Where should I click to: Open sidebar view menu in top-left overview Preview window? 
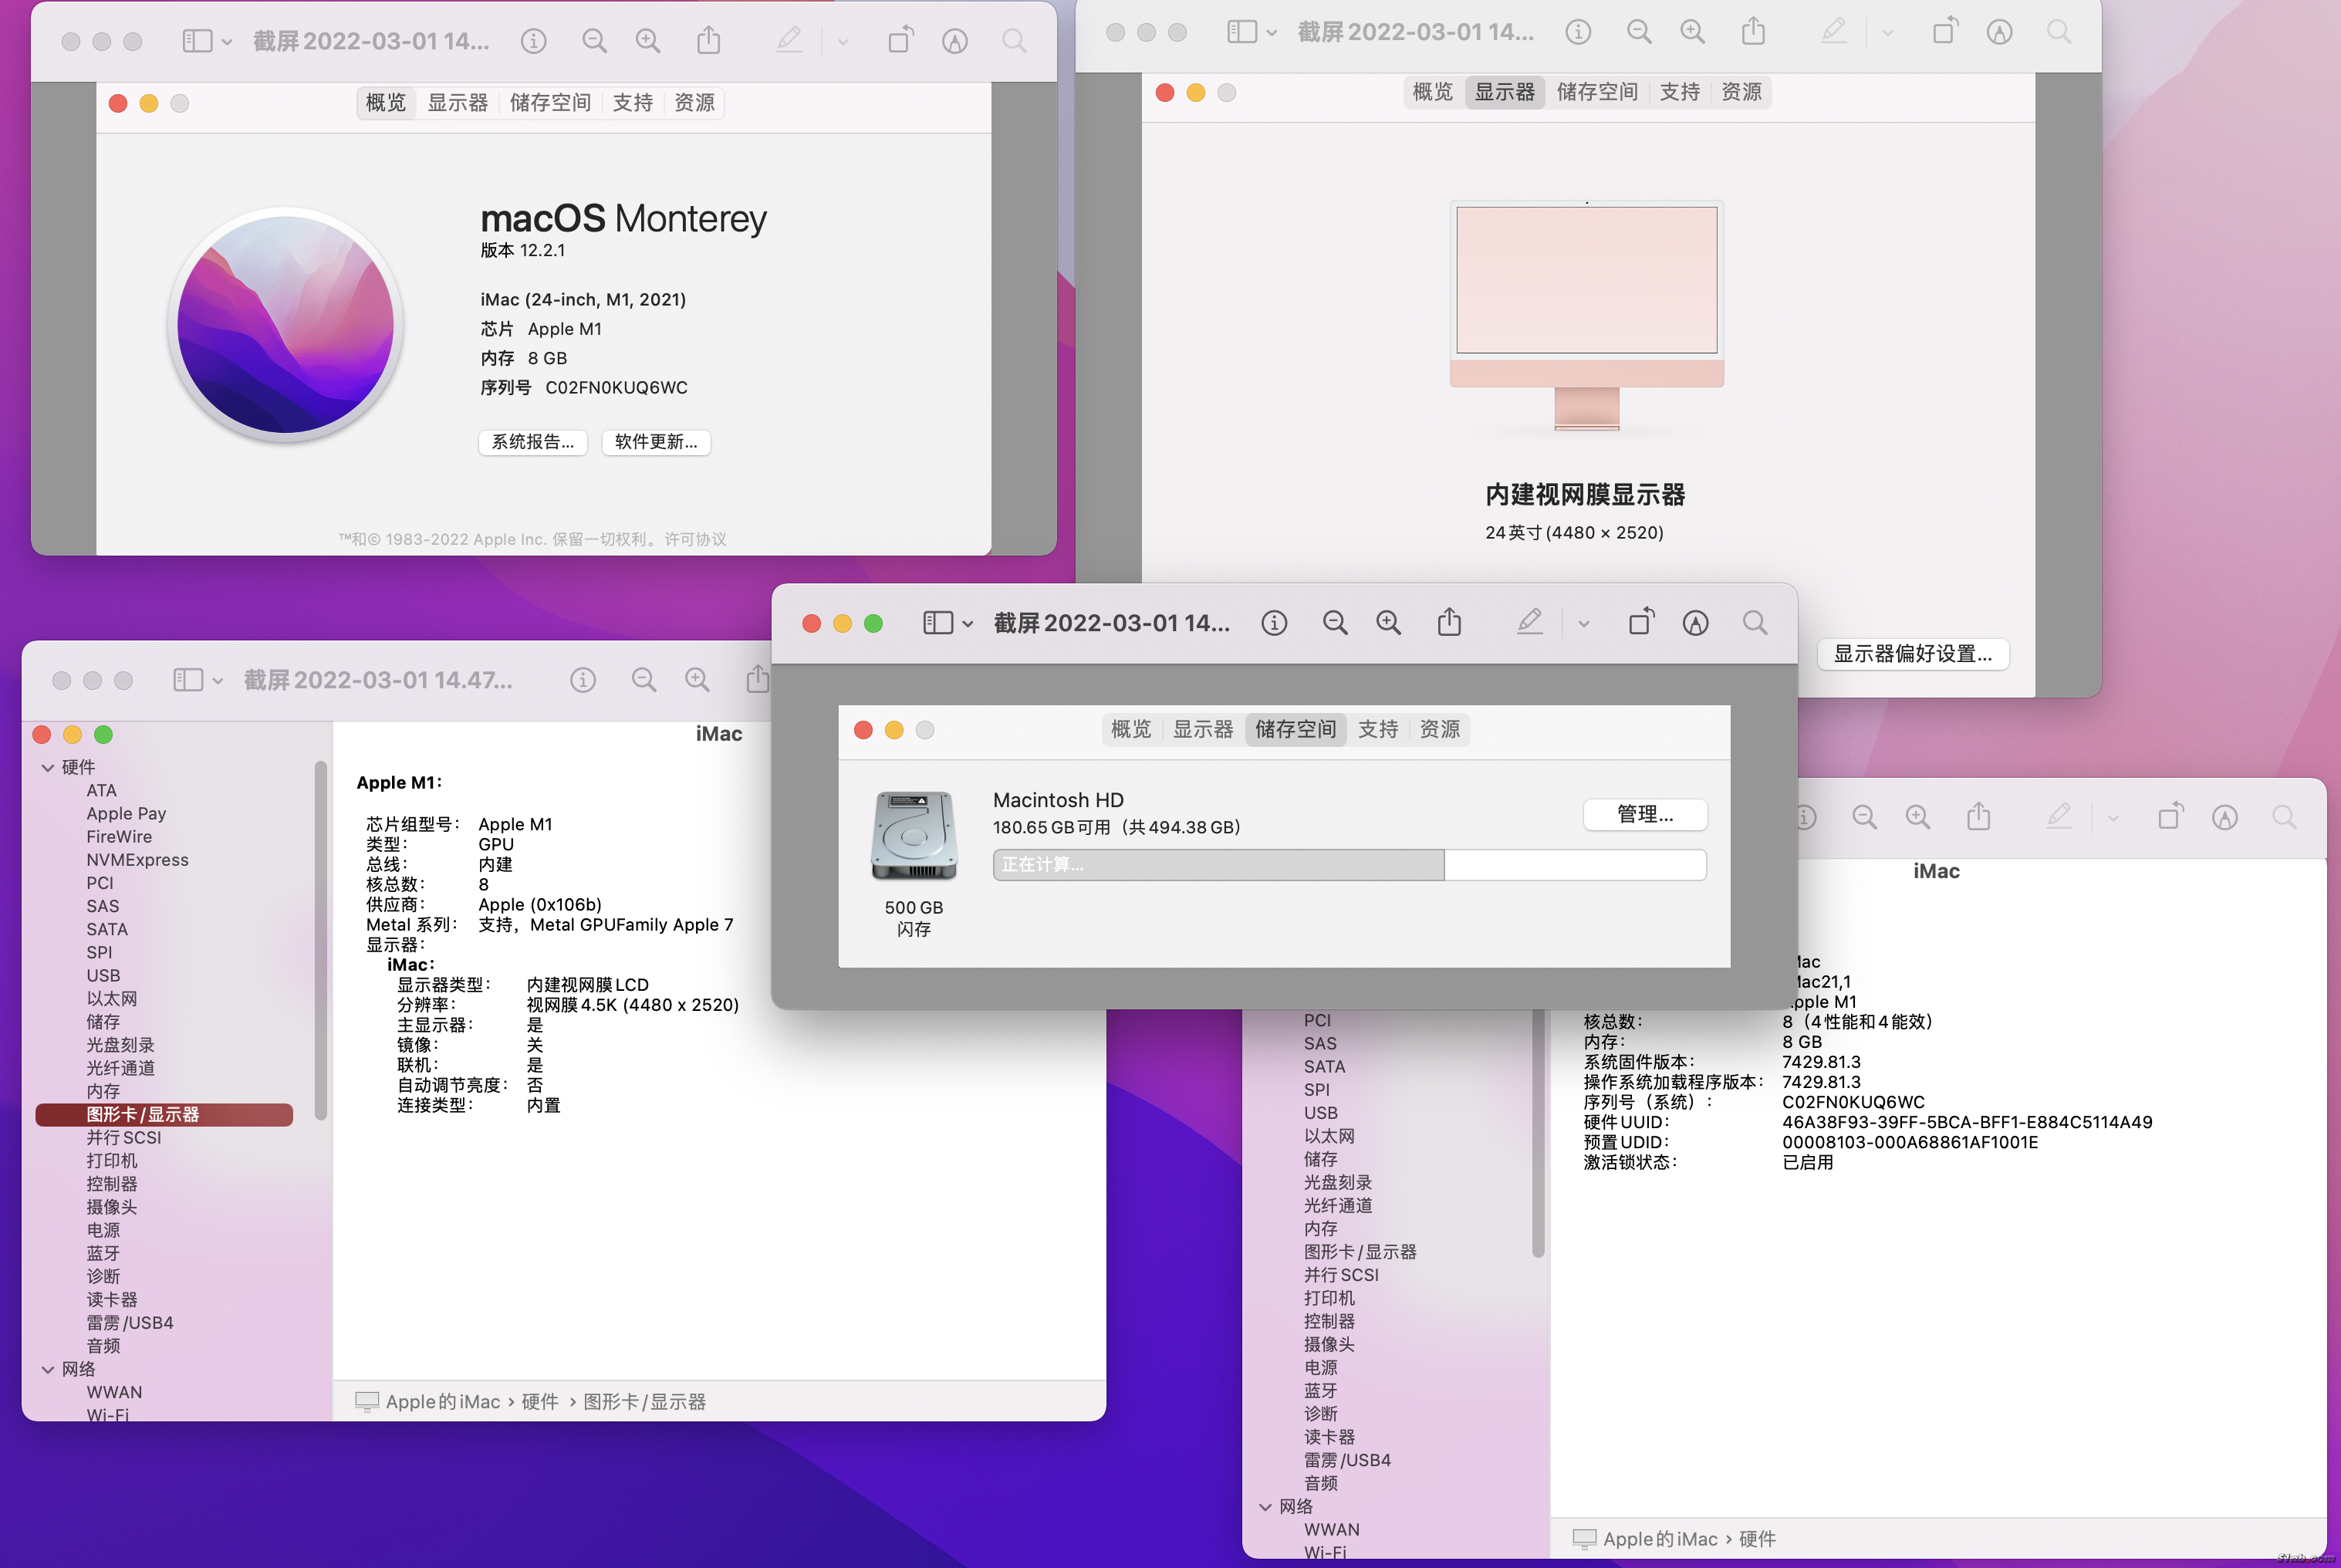[207, 41]
